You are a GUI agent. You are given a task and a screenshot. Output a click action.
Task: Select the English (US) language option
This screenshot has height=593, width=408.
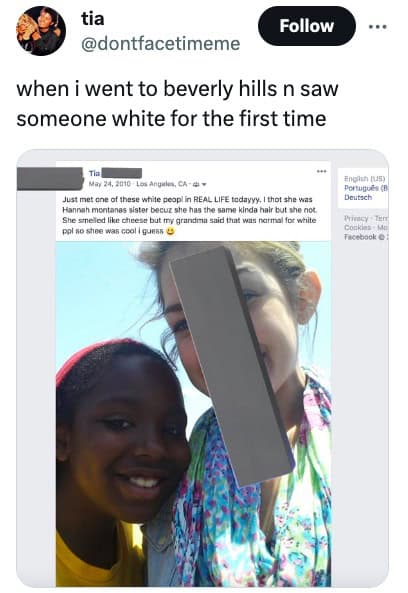tap(365, 179)
